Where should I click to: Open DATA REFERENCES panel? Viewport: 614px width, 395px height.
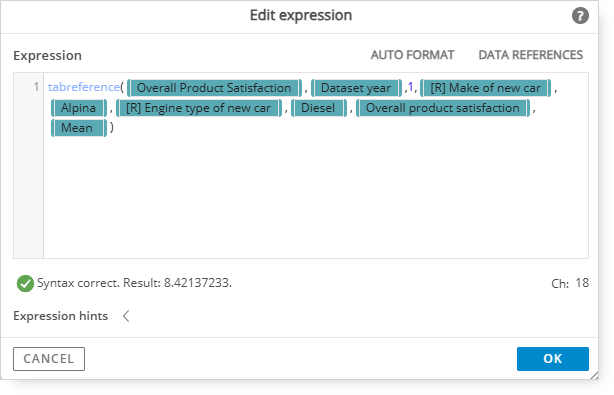[x=531, y=55]
